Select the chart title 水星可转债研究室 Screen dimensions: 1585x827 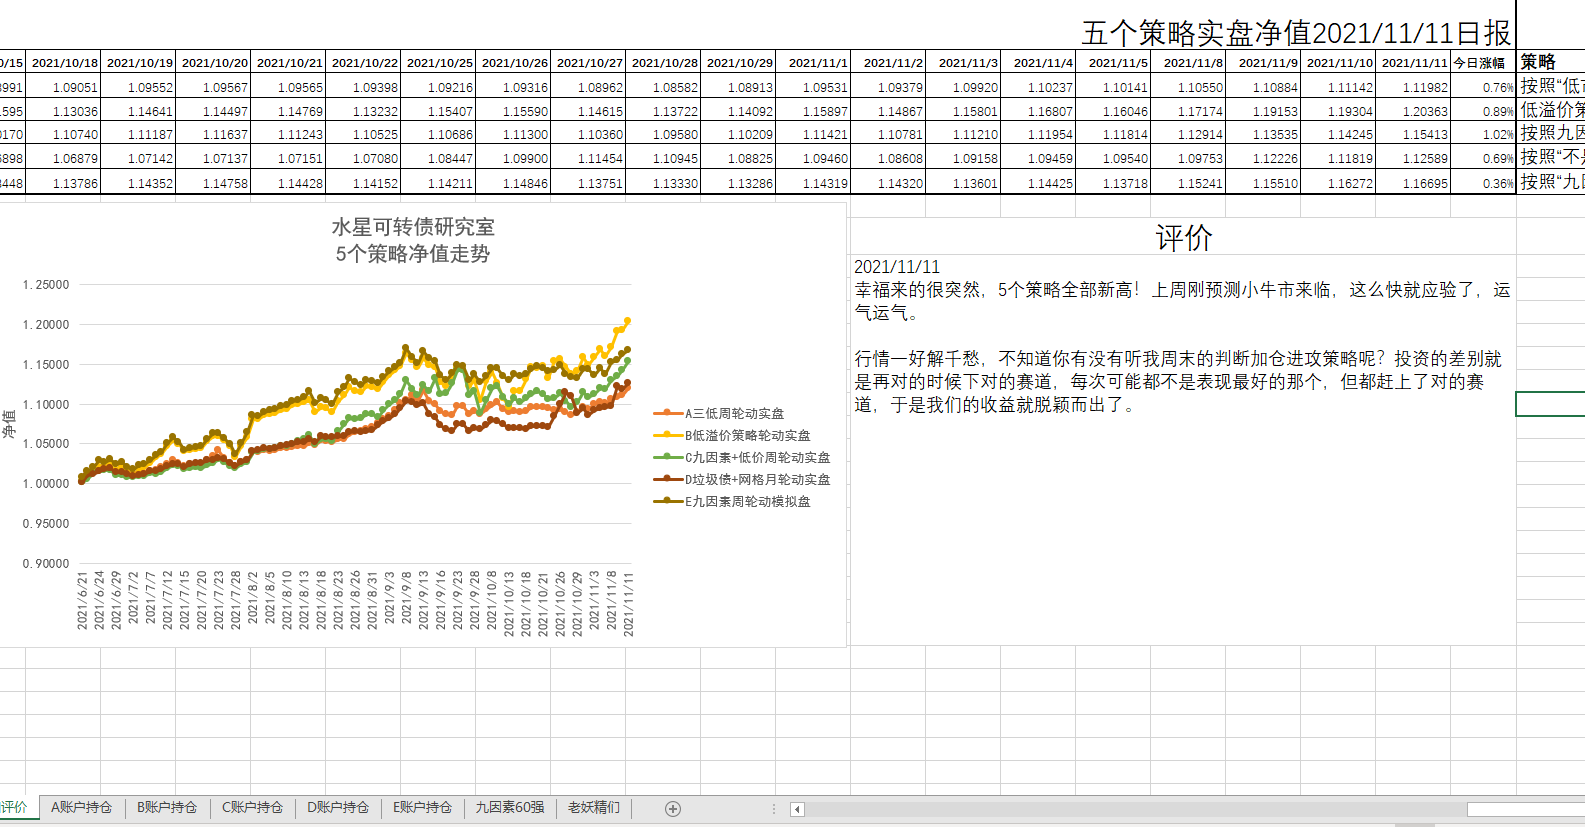[413, 228]
